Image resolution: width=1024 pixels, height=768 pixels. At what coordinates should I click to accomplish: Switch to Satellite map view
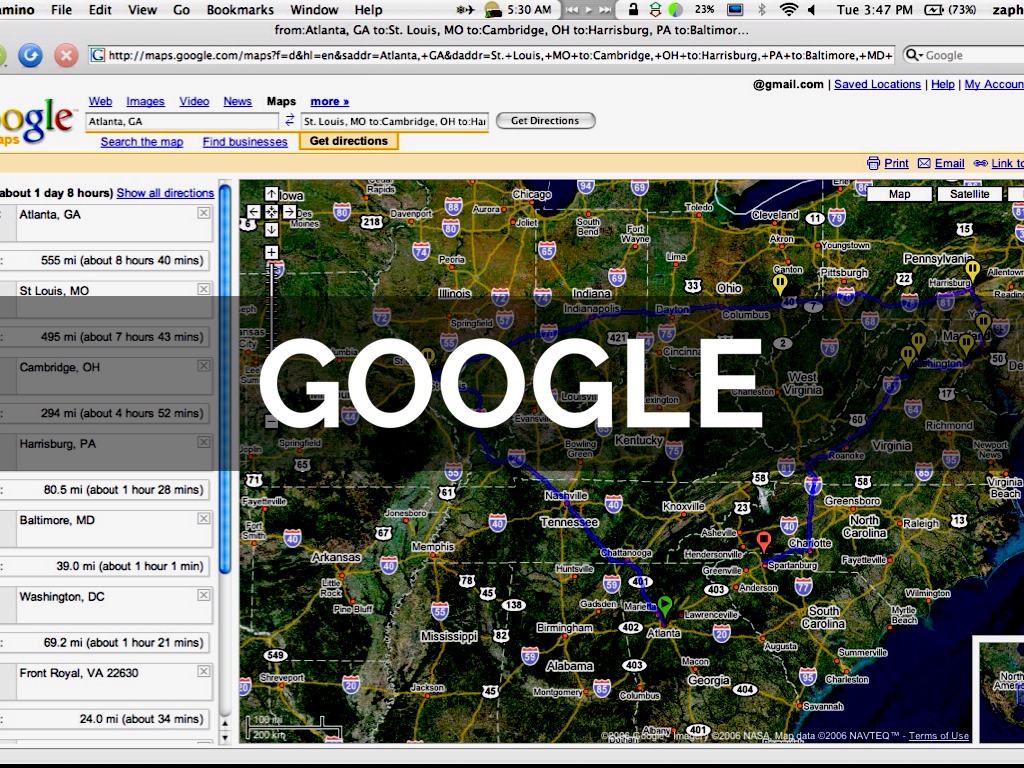969,194
